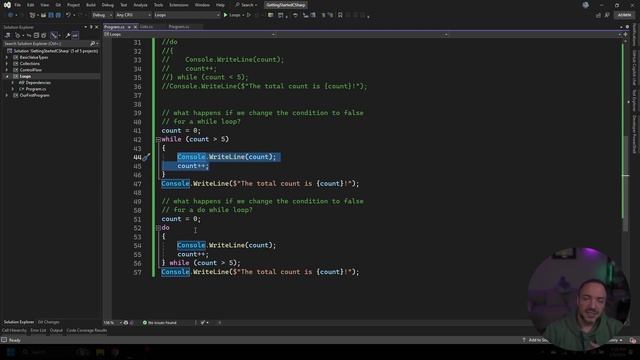
Task: Click Start Without Debugging outline play icon
Action: (249, 15)
